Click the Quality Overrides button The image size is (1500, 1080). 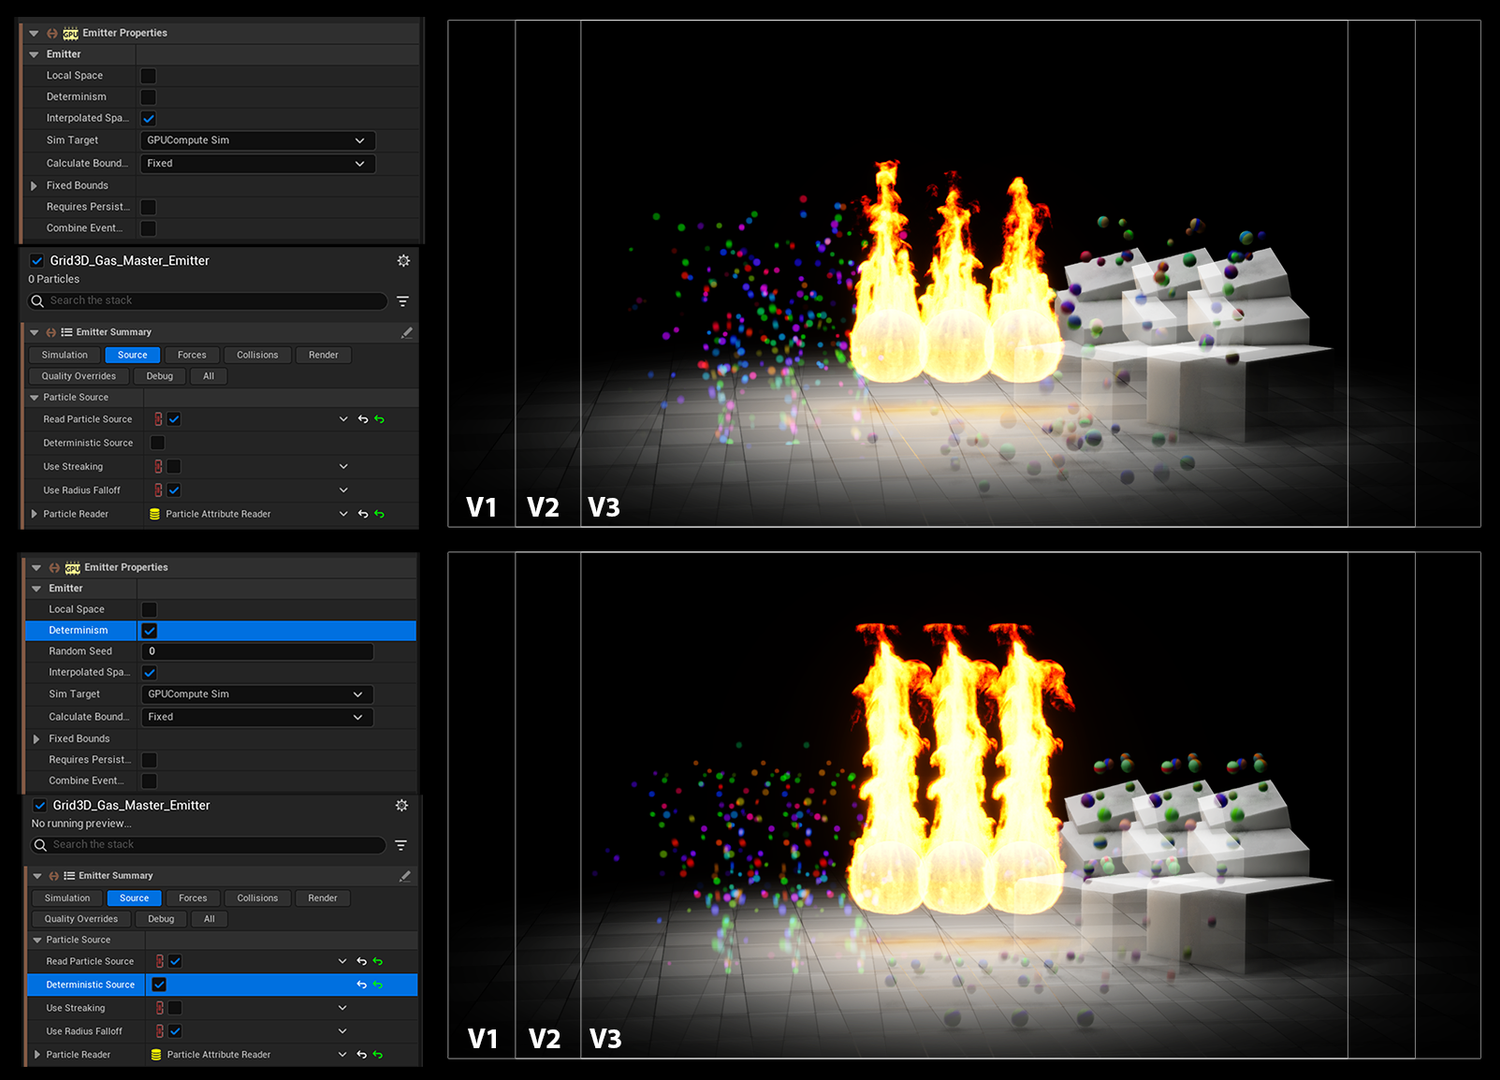(78, 375)
